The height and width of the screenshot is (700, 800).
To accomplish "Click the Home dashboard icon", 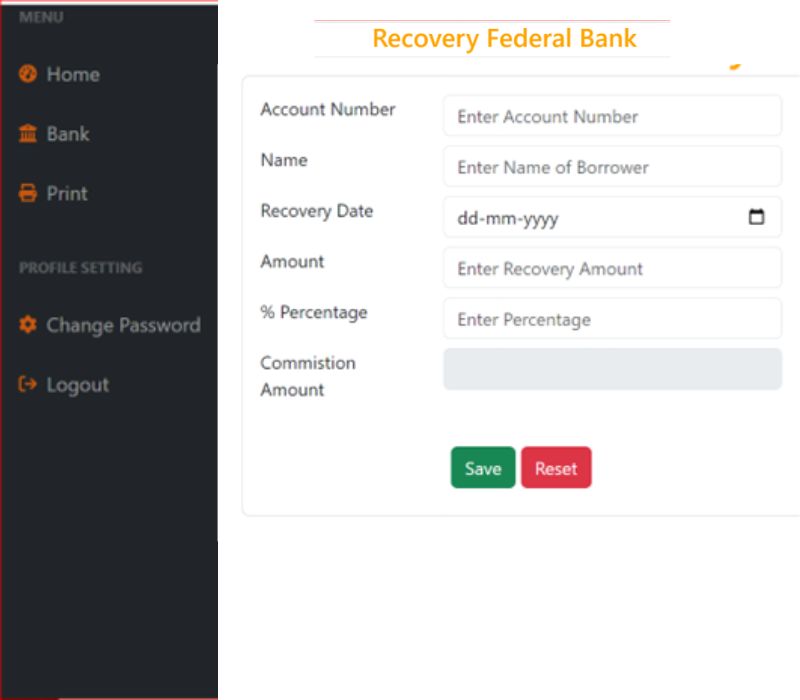I will [28, 74].
